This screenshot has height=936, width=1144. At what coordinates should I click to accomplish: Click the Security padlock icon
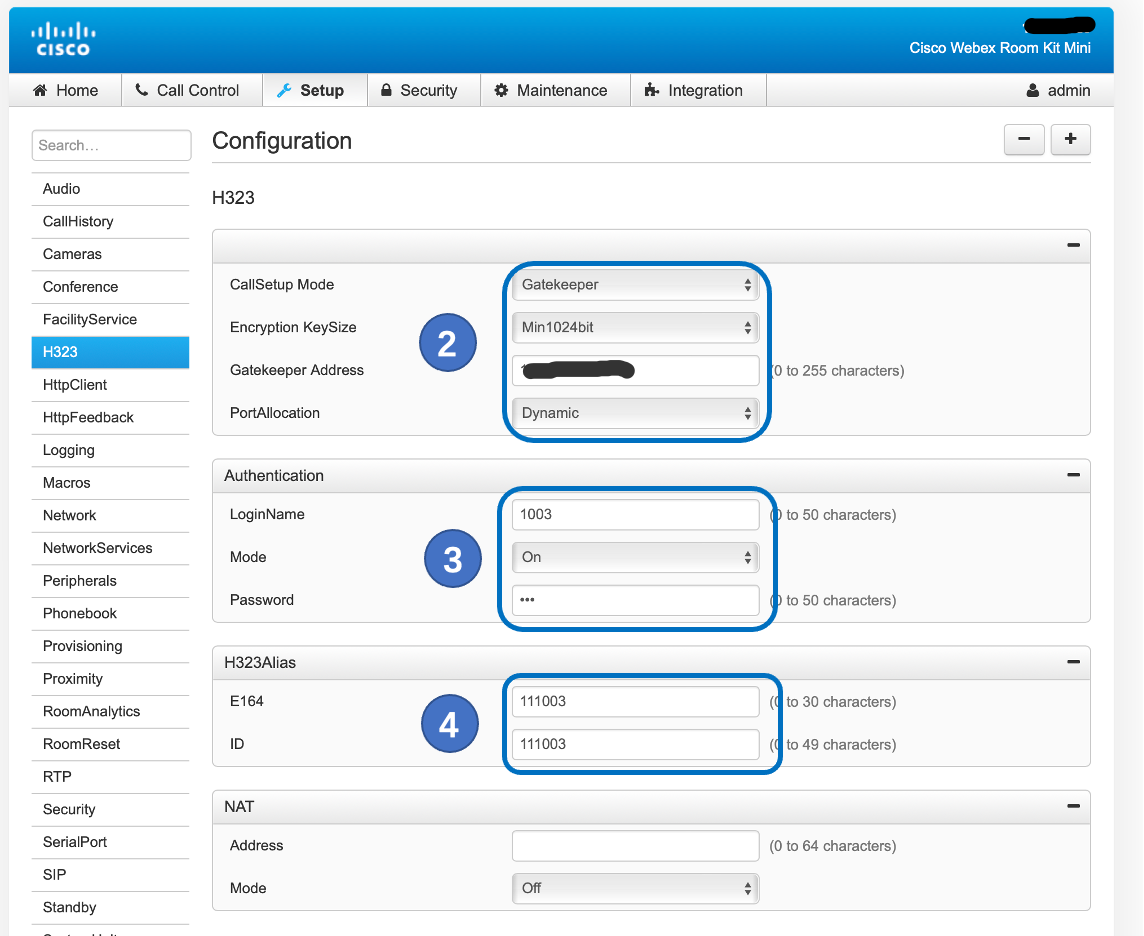(x=386, y=90)
